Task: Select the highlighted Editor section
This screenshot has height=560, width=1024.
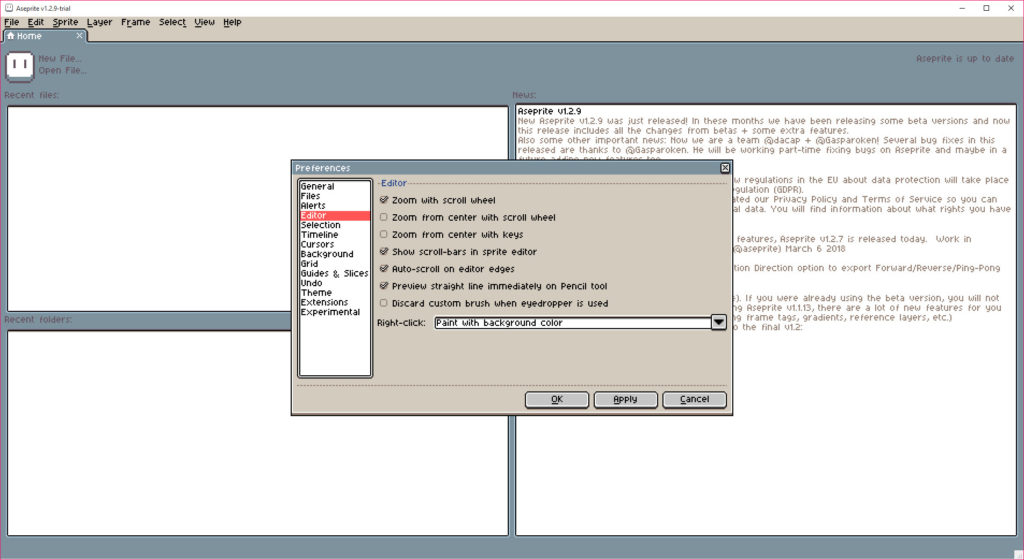Action: coord(334,215)
